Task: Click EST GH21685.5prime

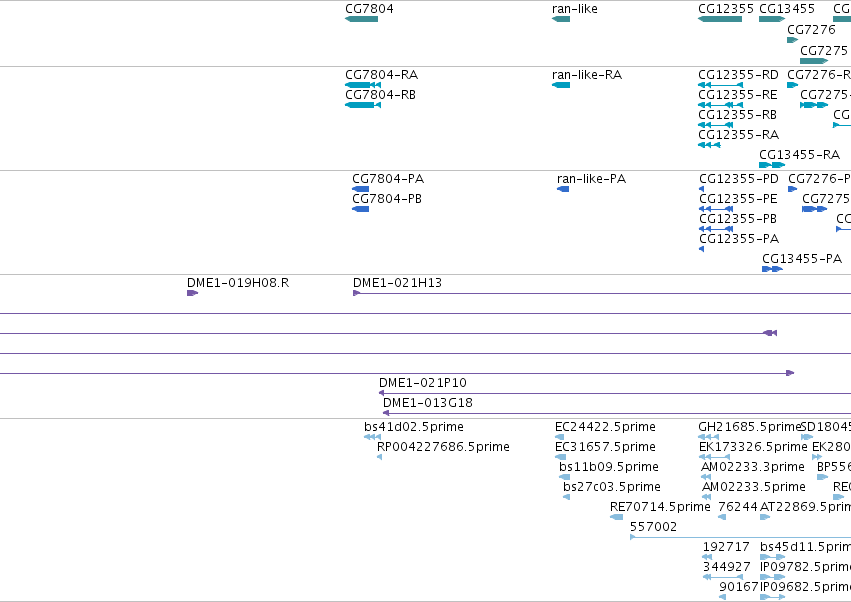Action: [750, 427]
